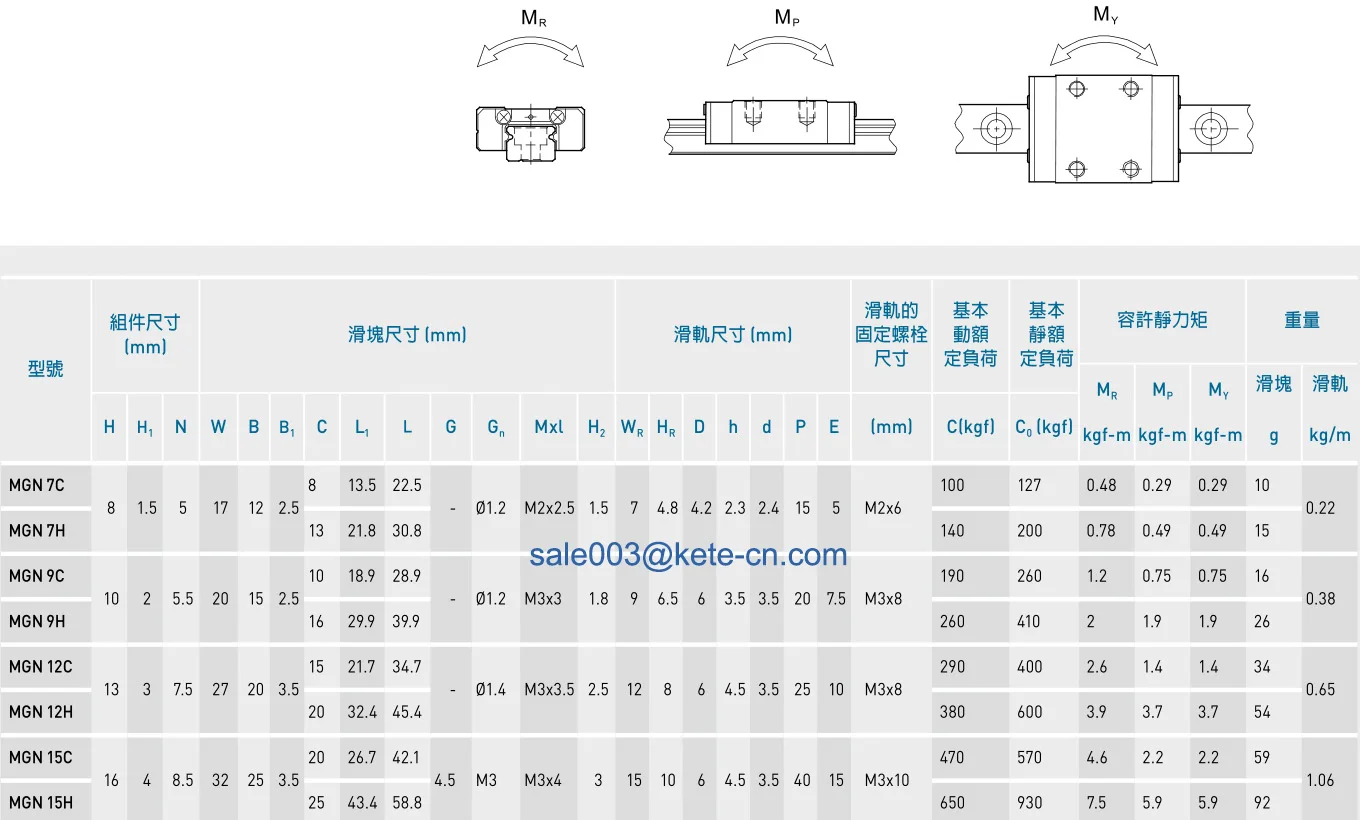Select the 型號 column header
The height and width of the screenshot is (820, 1360).
pyautogui.click(x=46, y=370)
